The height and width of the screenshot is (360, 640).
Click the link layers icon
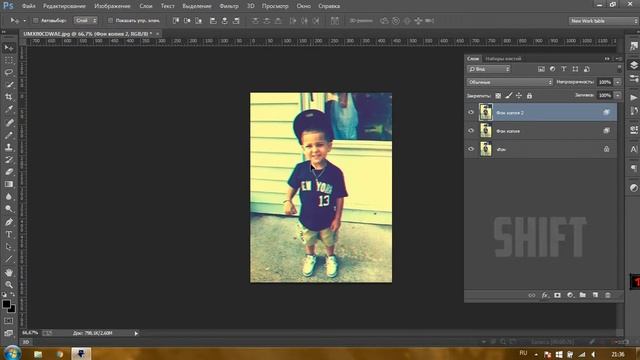531,295
